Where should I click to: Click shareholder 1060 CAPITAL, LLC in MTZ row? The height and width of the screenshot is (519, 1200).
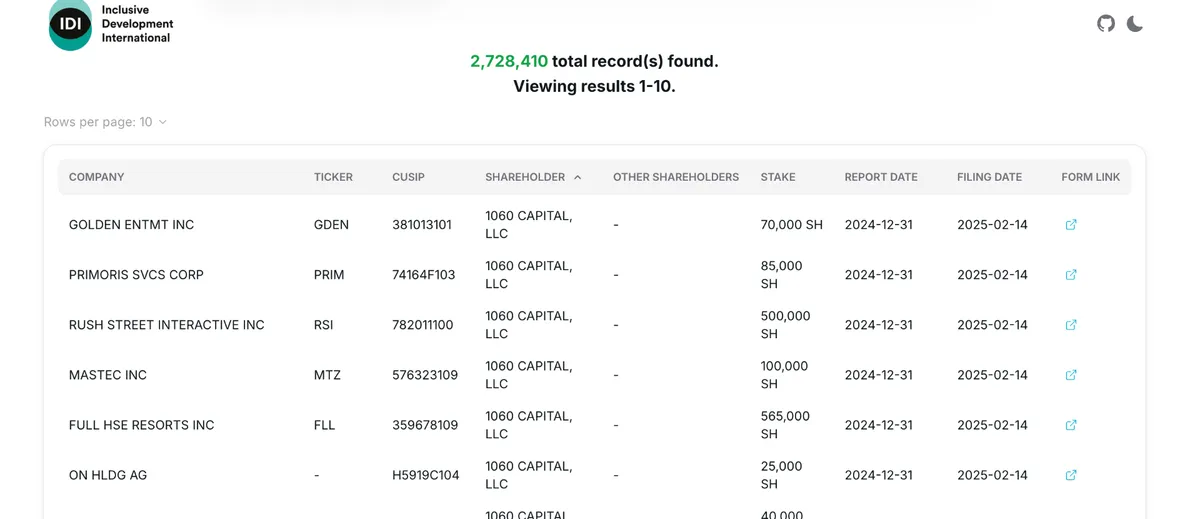coord(529,375)
